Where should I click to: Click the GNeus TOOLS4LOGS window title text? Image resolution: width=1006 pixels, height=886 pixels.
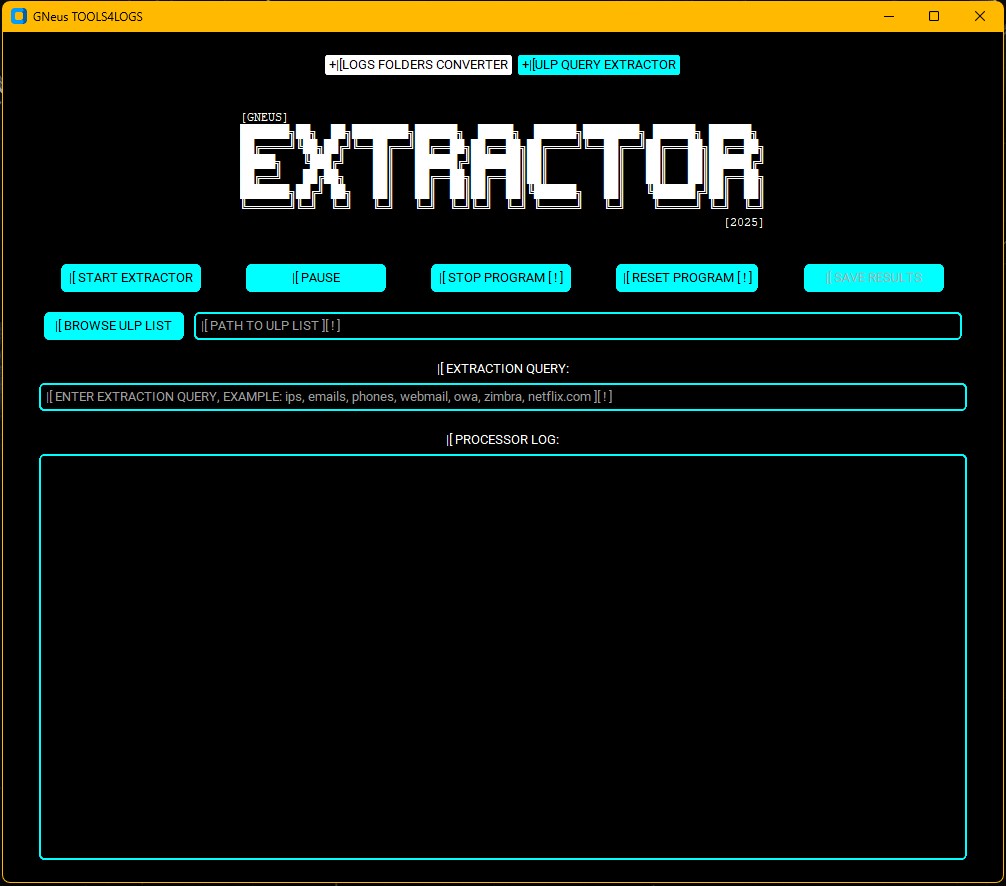click(x=88, y=17)
